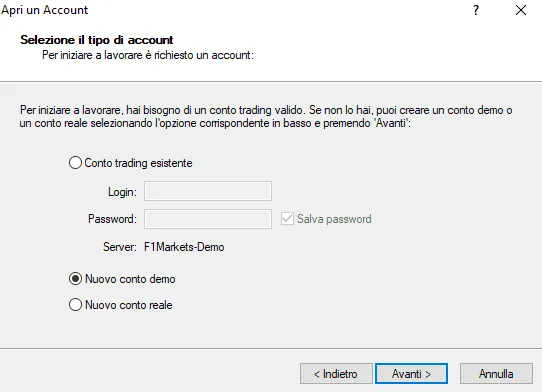Click the 'Apri un Account' title bar text
This screenshot has height=392, width=542.
point(45,10)
